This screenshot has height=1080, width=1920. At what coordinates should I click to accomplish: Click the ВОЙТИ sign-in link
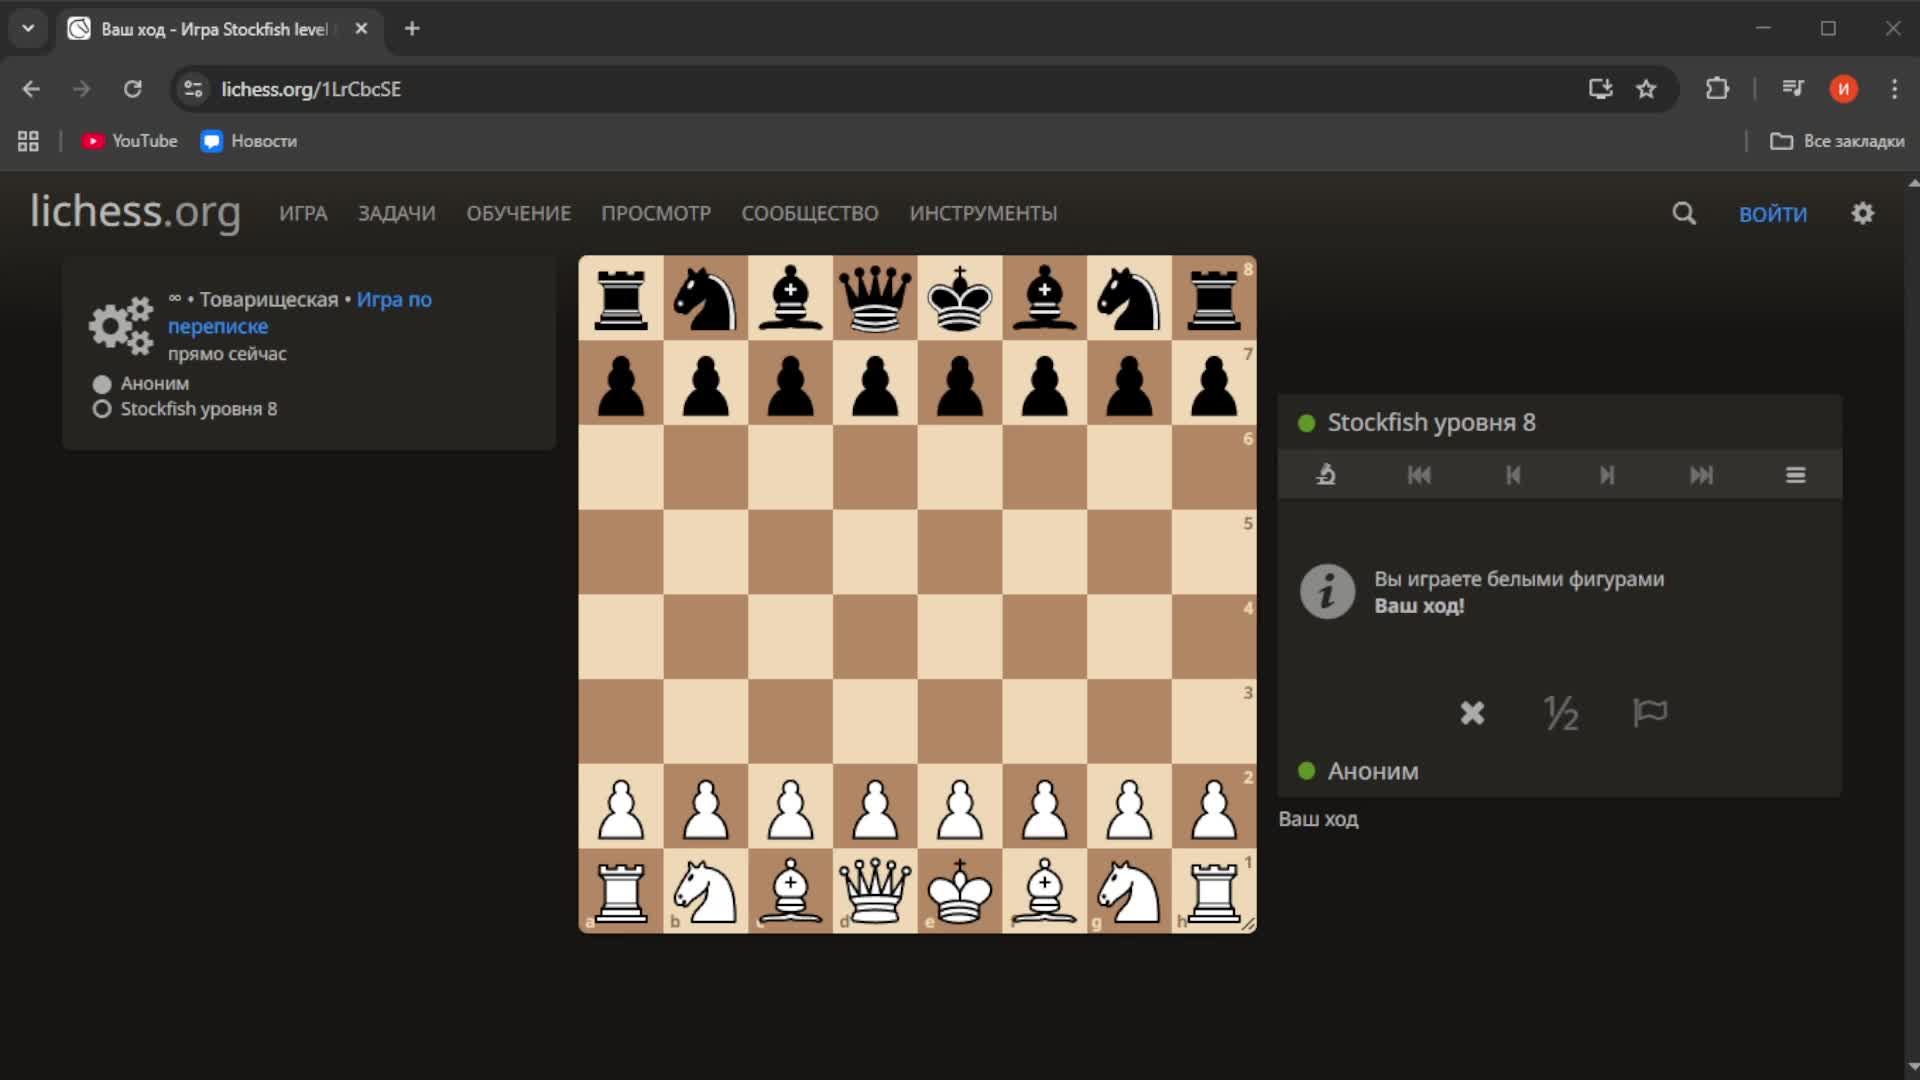tap(1772, 214)
